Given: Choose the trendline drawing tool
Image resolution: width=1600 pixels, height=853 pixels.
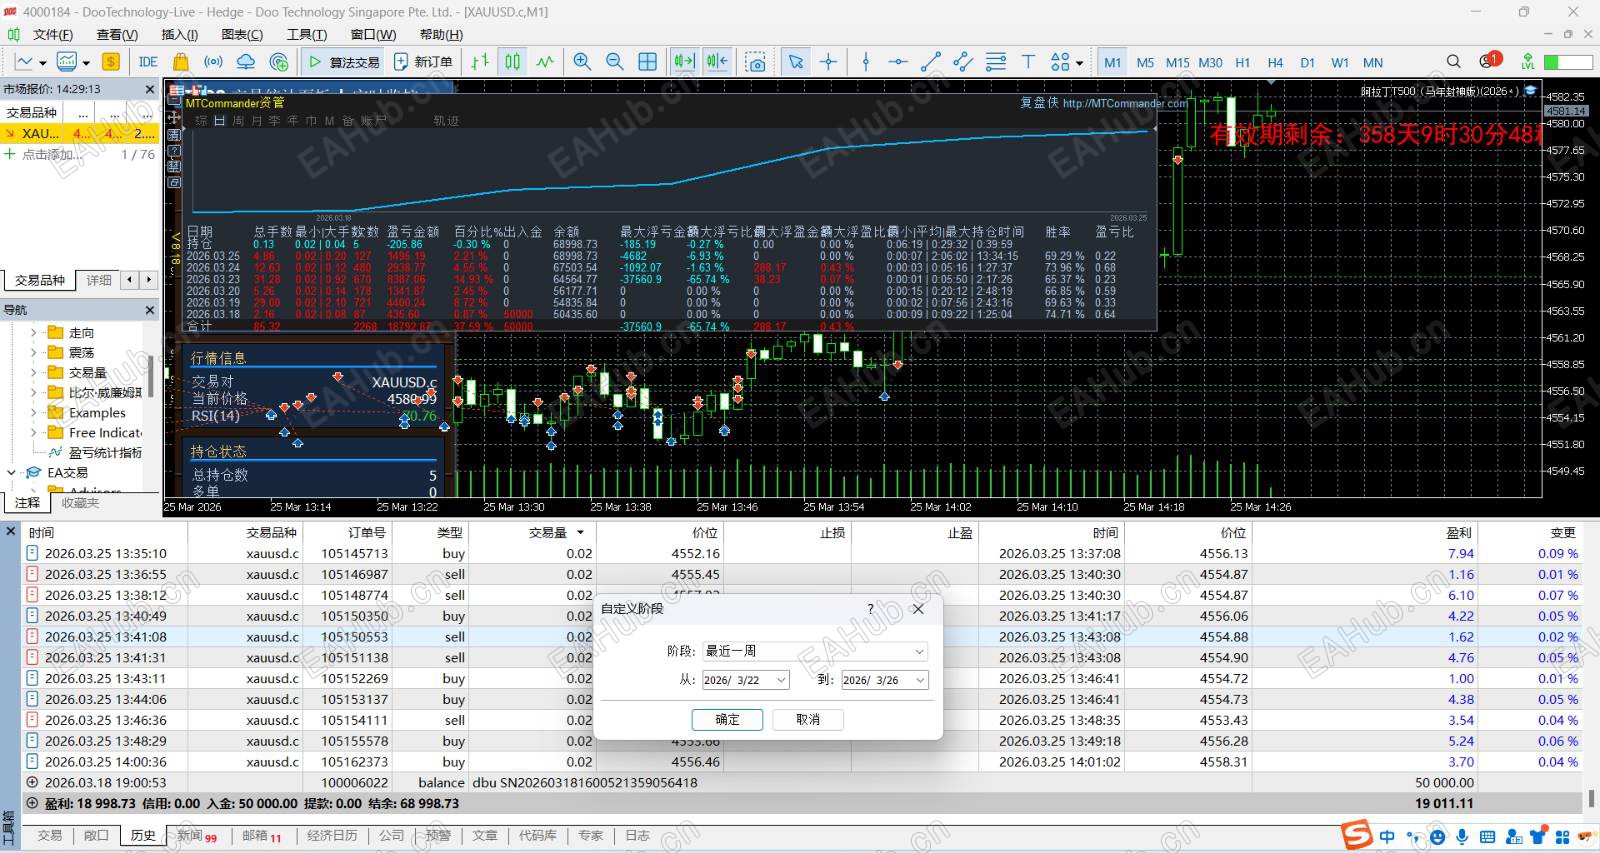Looking at the screenshot, I should (930, 62).
